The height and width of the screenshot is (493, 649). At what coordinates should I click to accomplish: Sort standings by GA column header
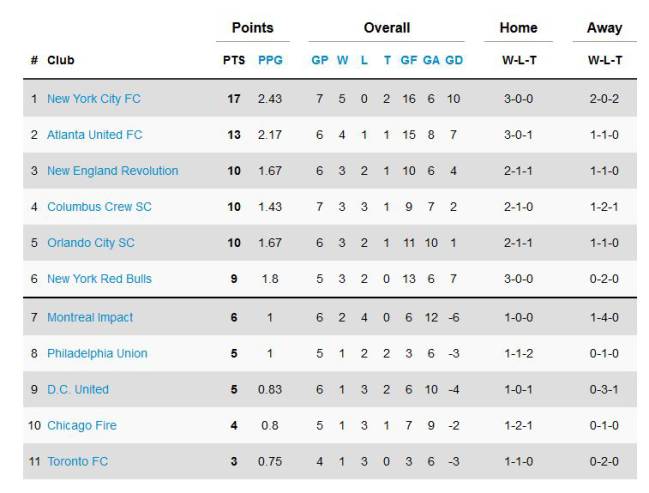coord(431,60)
